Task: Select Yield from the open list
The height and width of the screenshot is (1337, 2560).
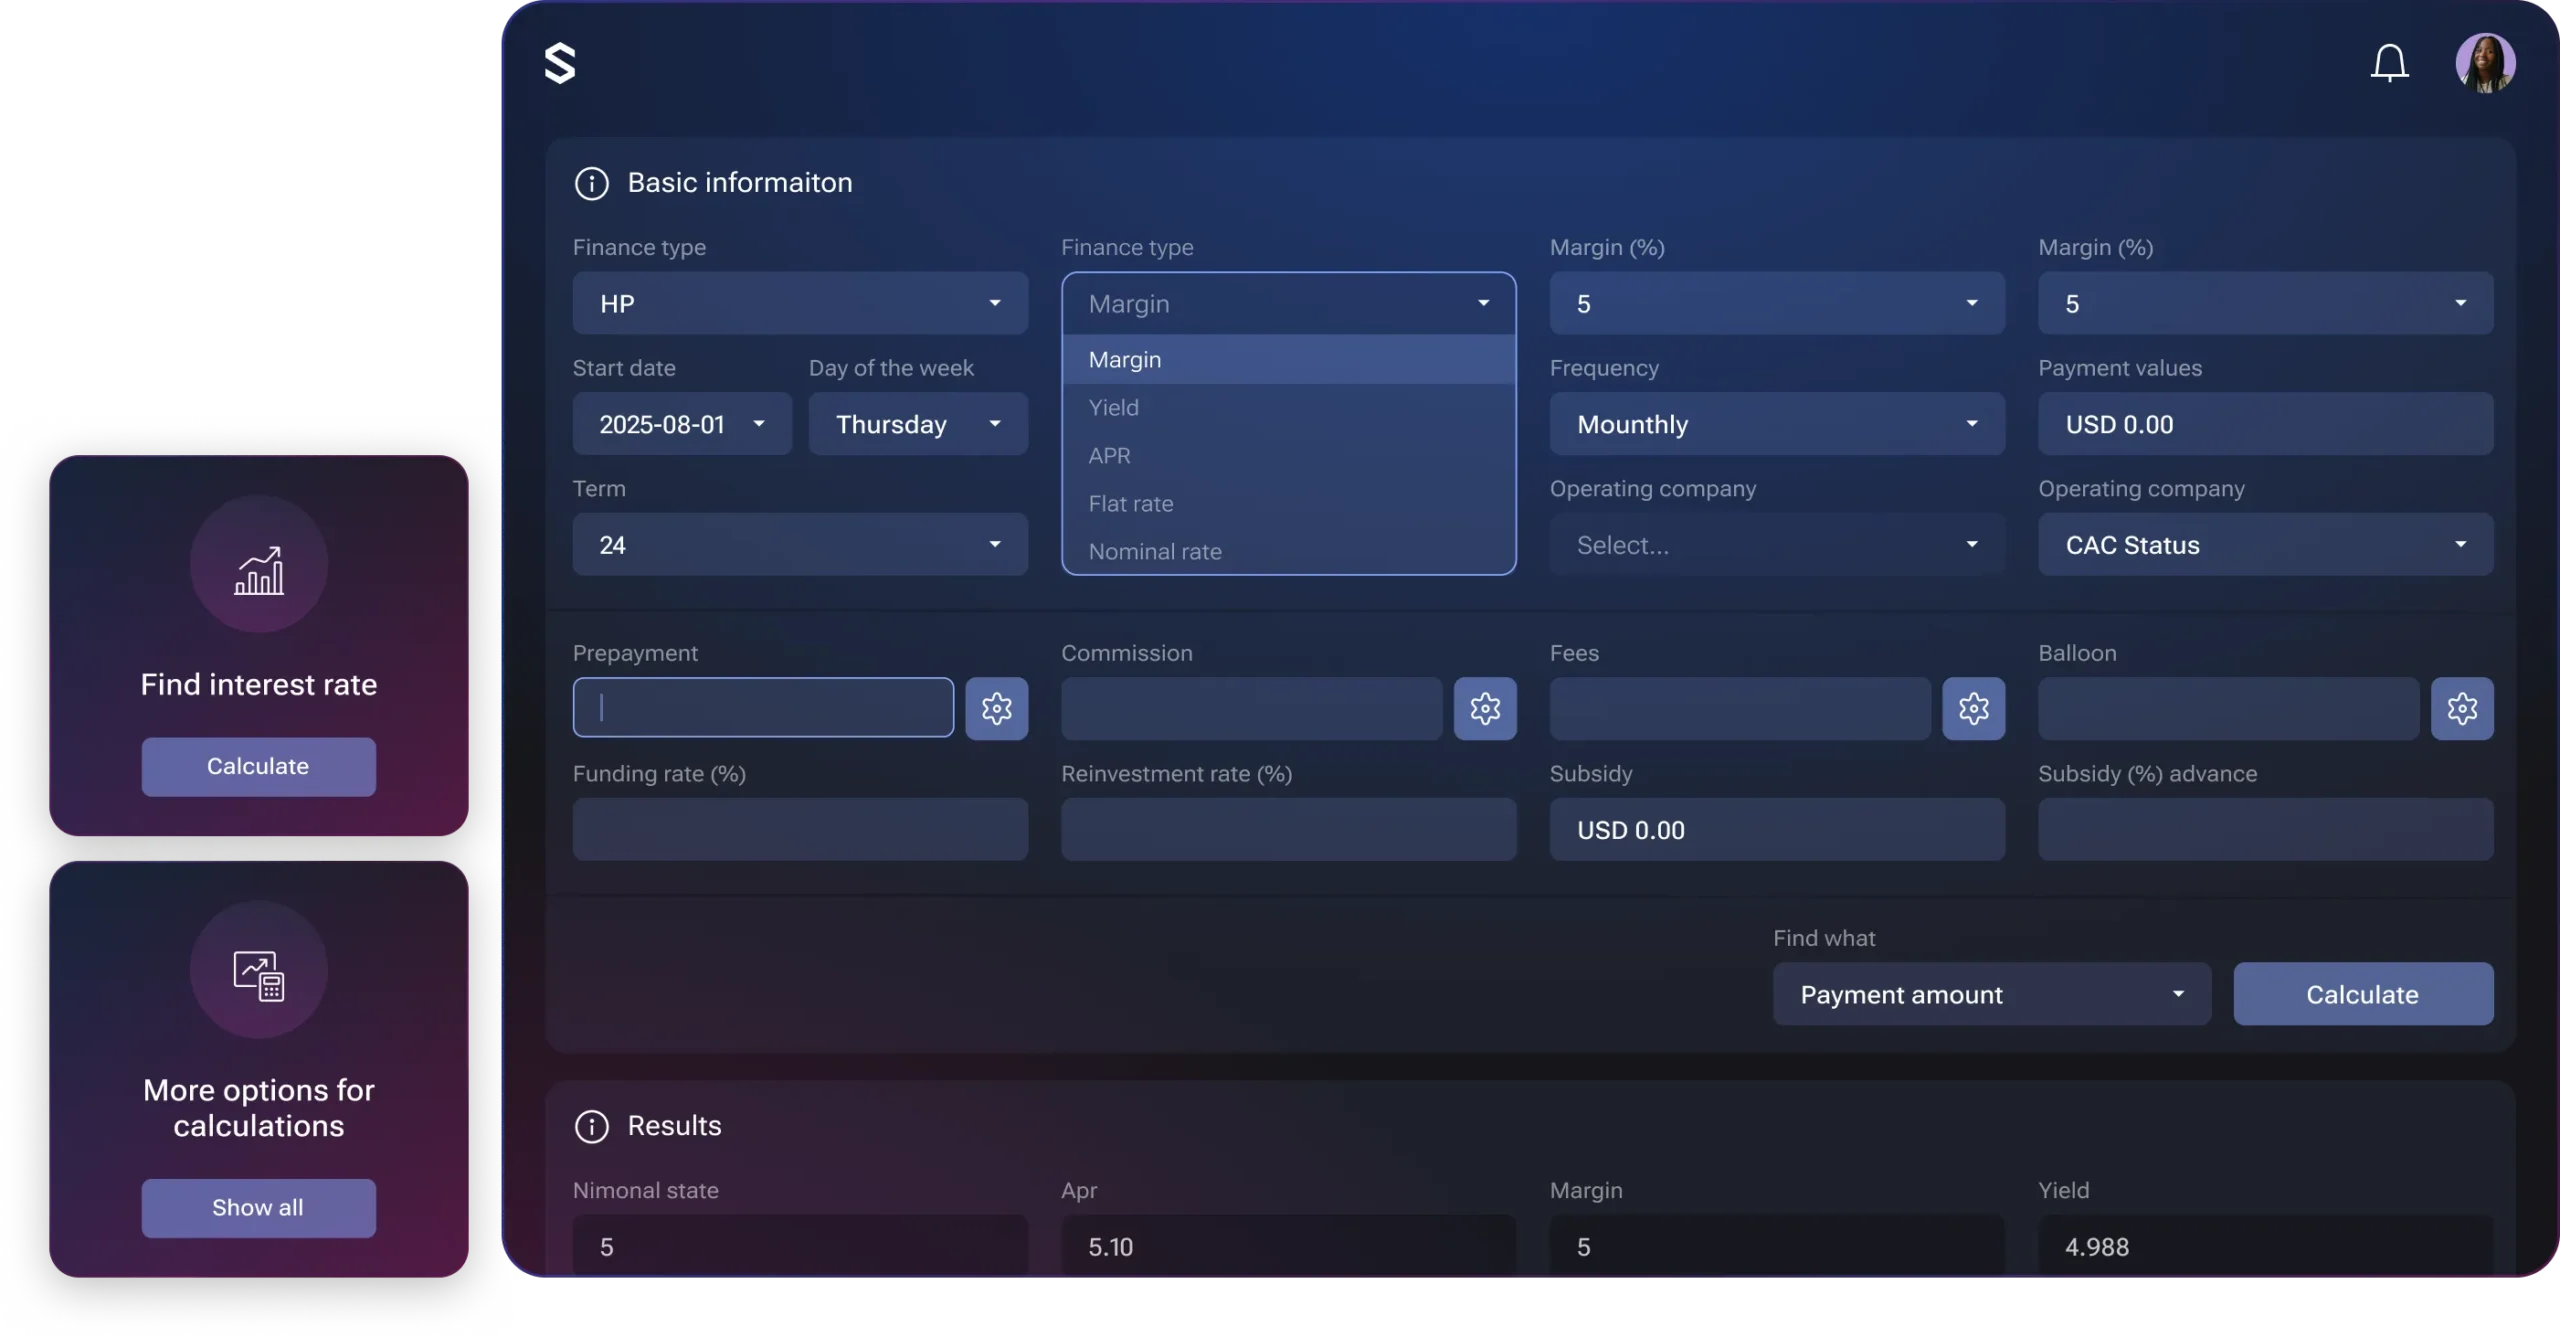Action: [x=1114, y=407]
